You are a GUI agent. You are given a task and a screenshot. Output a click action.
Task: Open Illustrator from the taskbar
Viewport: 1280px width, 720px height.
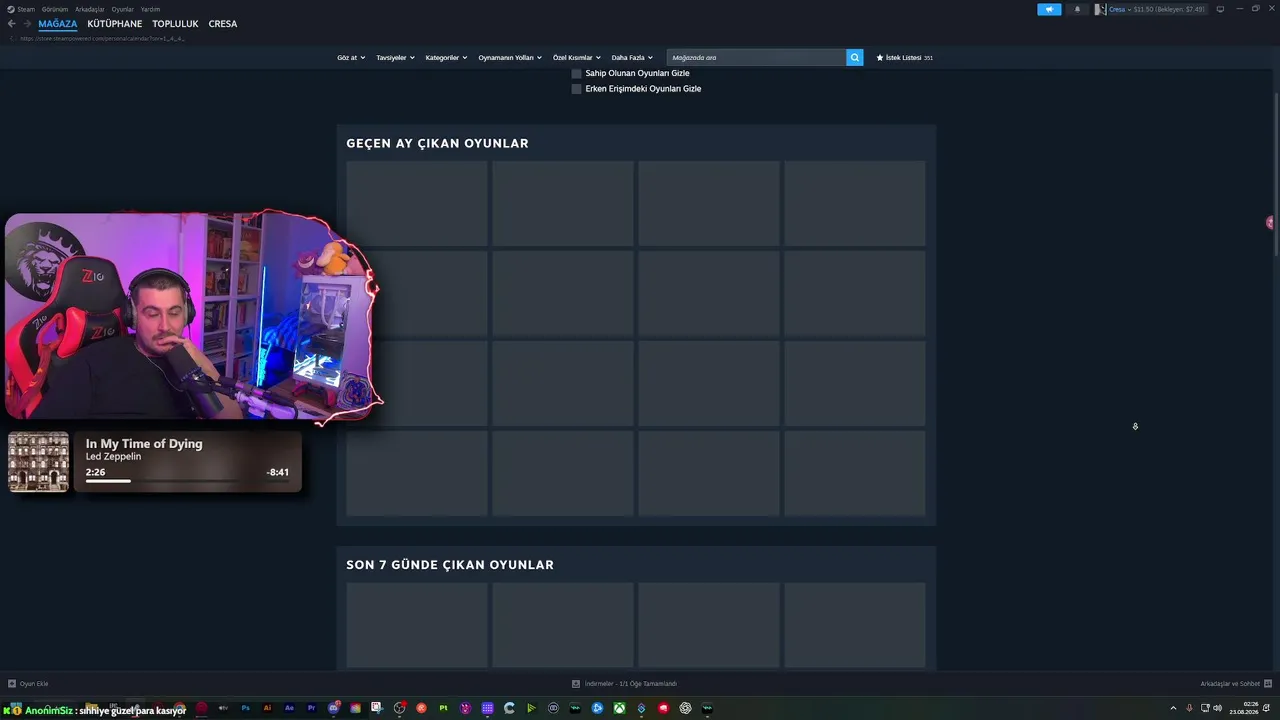click(x=267, y=708)
